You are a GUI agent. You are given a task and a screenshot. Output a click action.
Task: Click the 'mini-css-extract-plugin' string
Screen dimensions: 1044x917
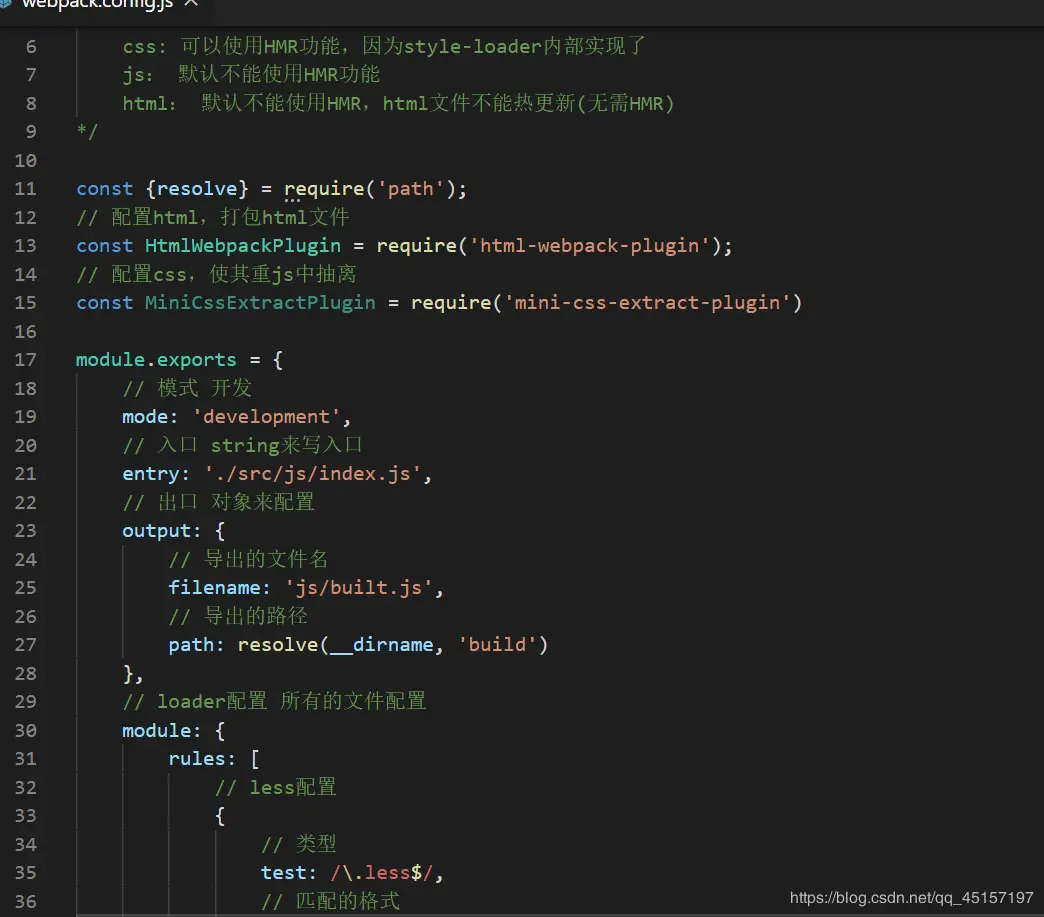647,303
